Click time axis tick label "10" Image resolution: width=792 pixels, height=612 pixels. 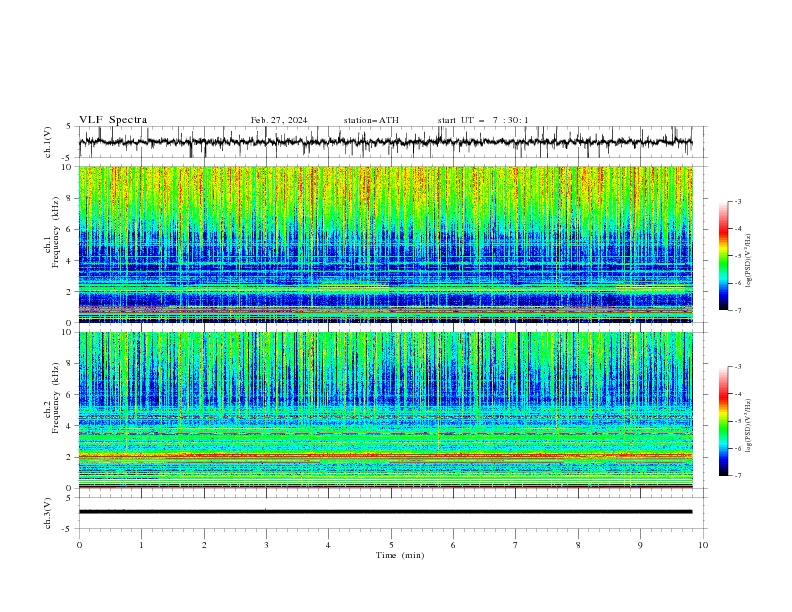click(703, 545)
